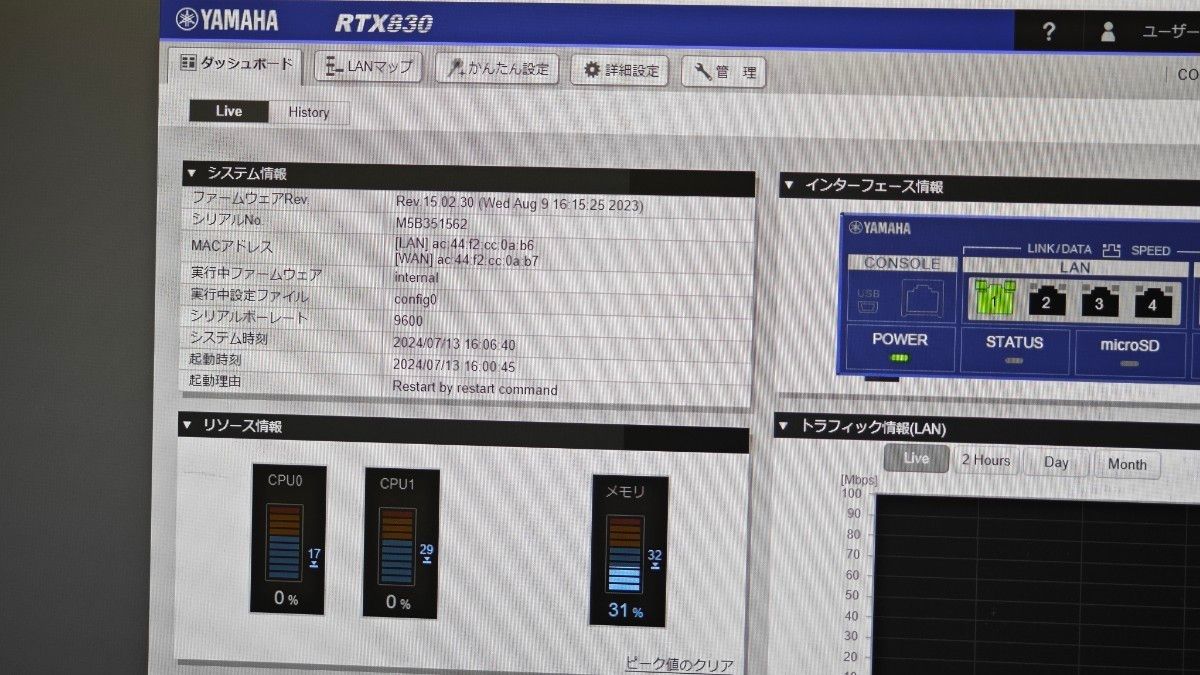Screen dimensions: 1200x675
Task: Click LAN port 3 icon
Action: 1099,302
